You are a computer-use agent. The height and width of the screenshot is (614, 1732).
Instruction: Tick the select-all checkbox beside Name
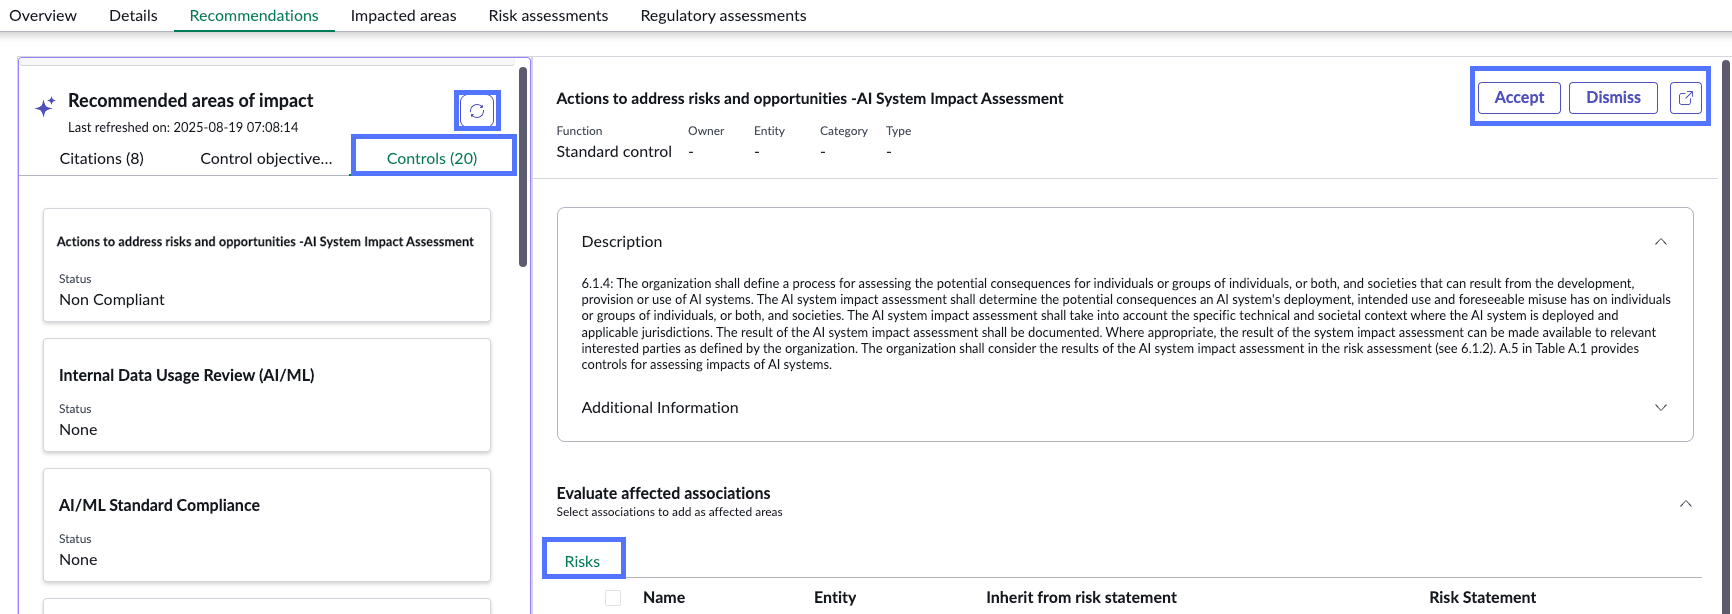pos(613,598)
